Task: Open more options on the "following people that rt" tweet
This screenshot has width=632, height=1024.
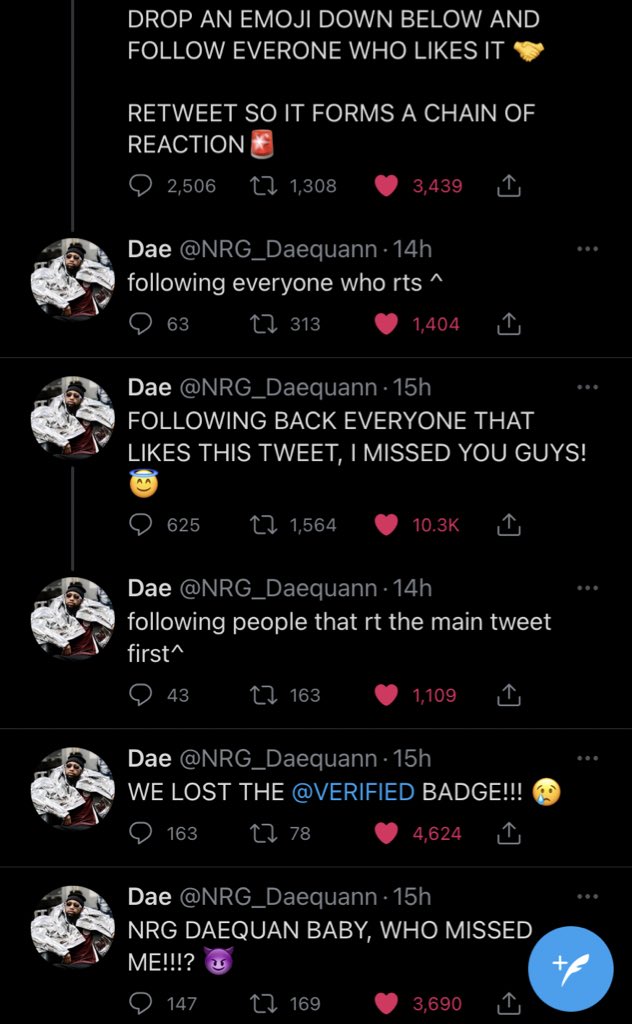Action: coord(588,588)
